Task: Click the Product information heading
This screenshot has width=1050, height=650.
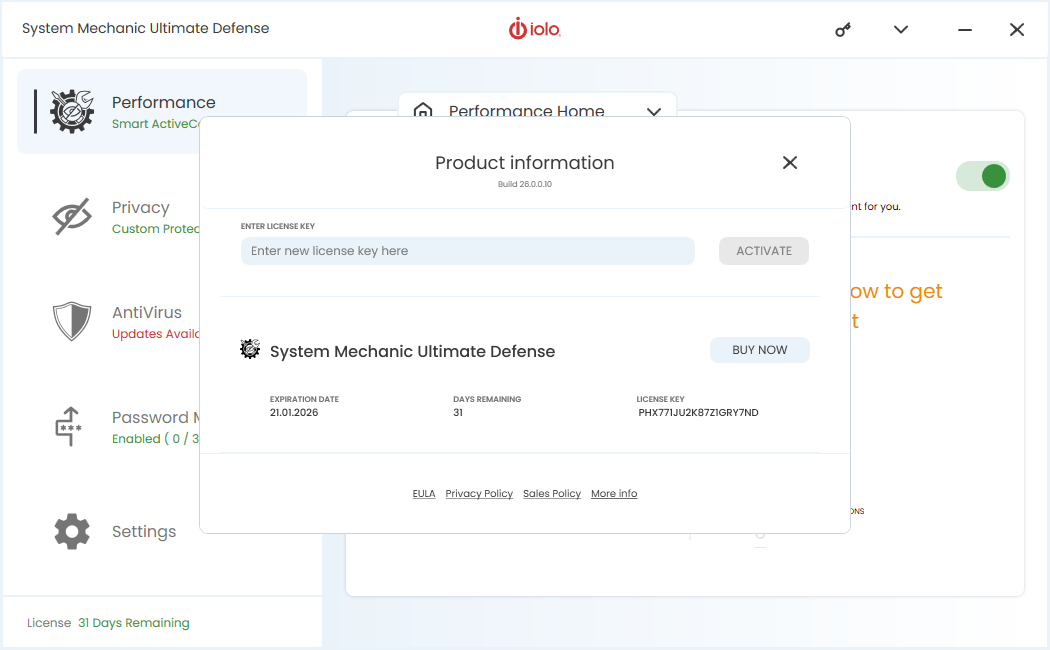Action: click(525, 163)
